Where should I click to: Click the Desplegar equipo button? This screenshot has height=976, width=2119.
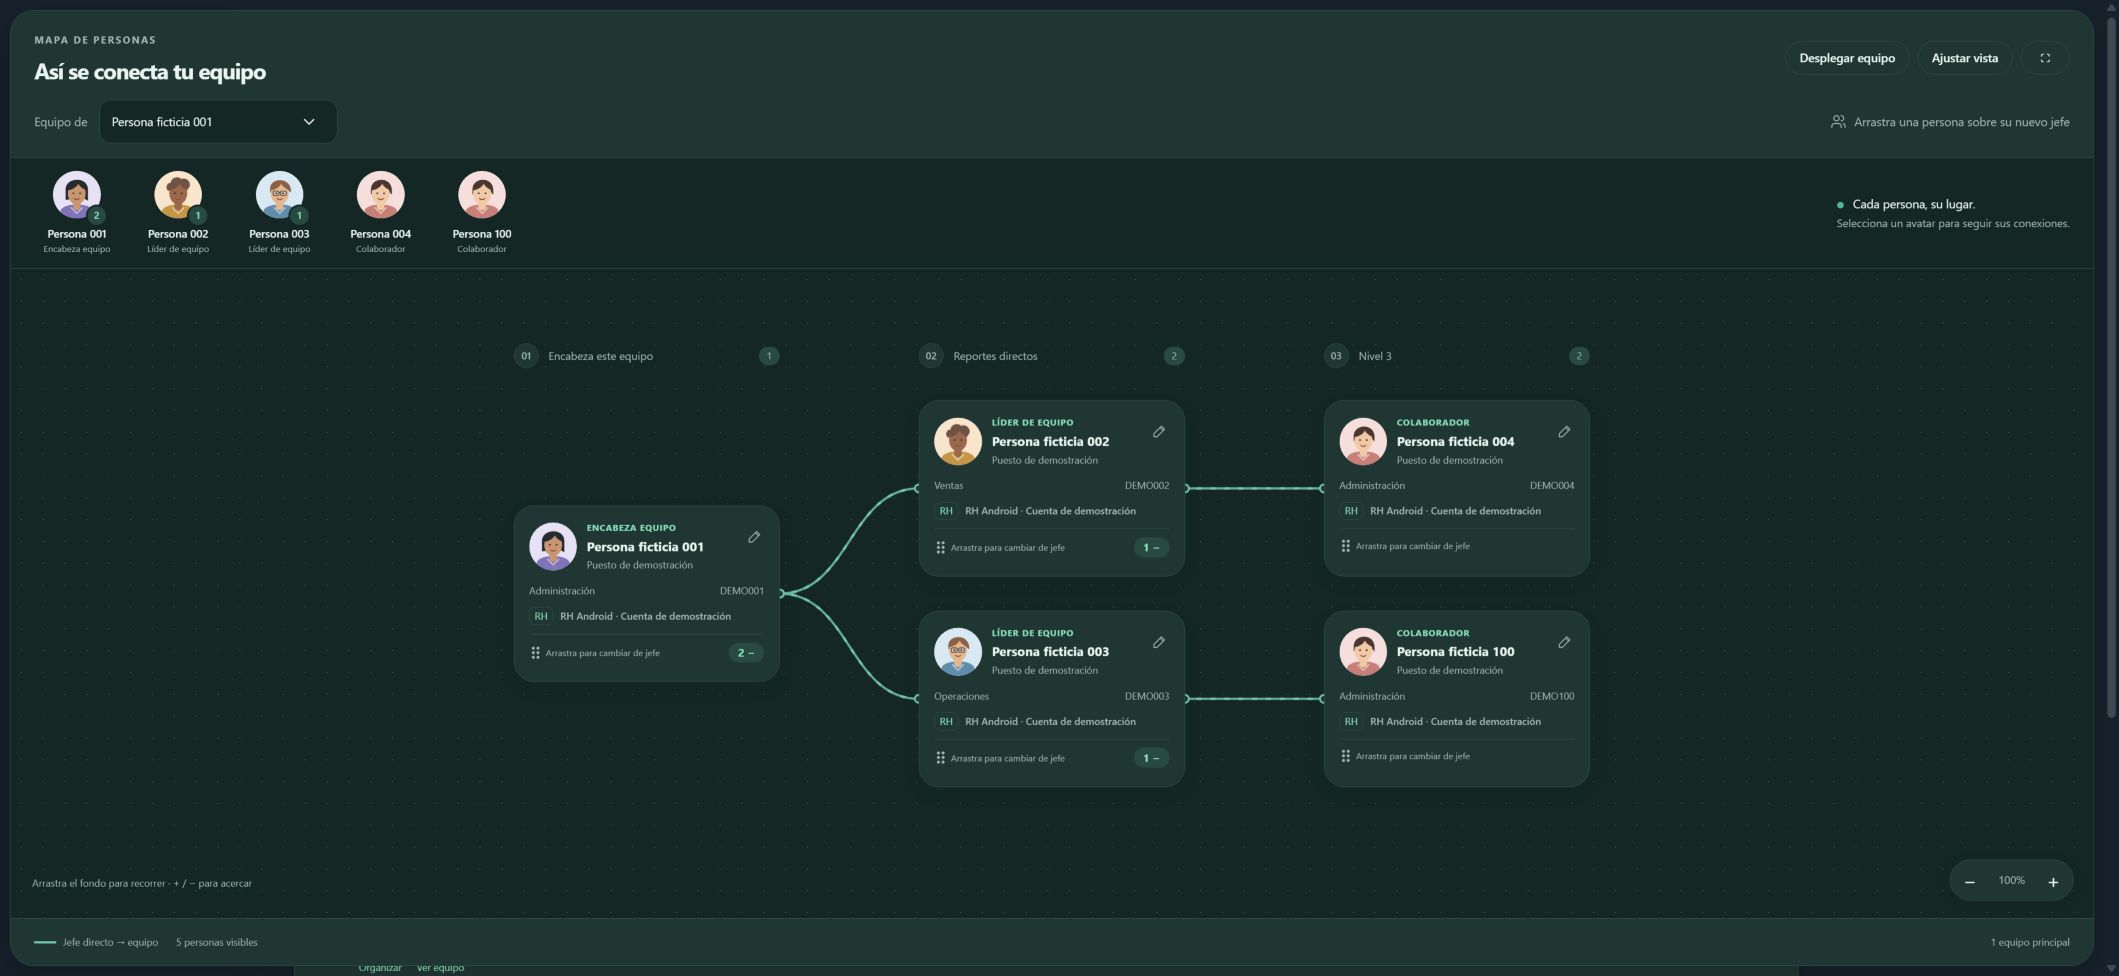click(1847, 58)
